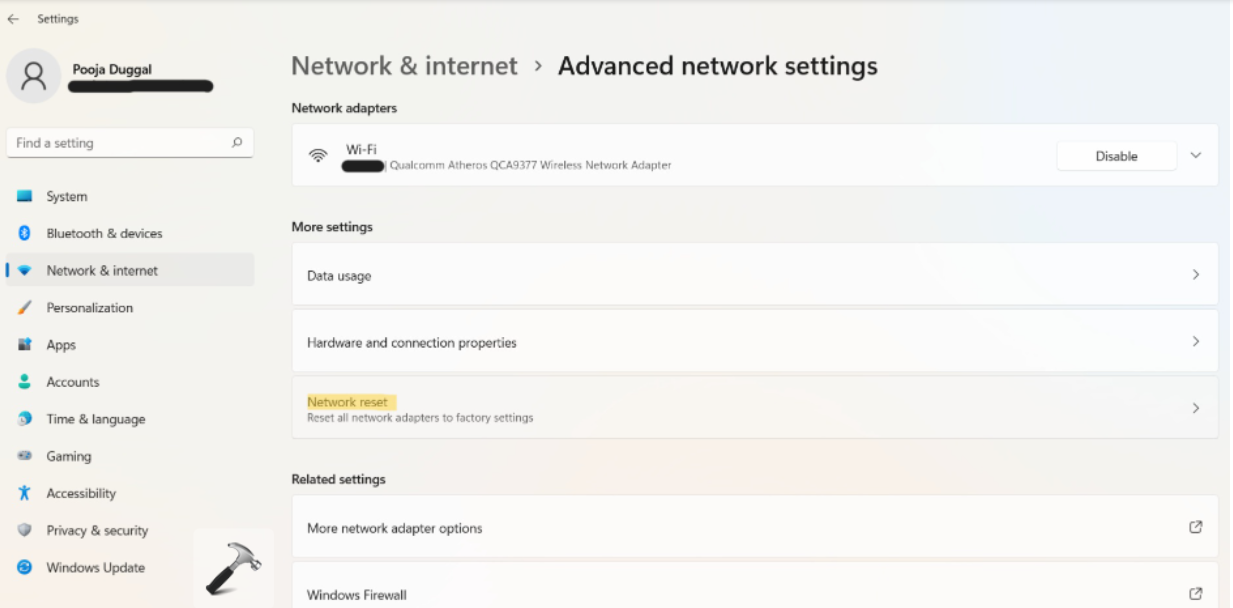Image resolution: width=1233 pixels, height=608 pixels.
Task: Disable the Wi-Fi network adapter
Action: tap(1116, 156)
